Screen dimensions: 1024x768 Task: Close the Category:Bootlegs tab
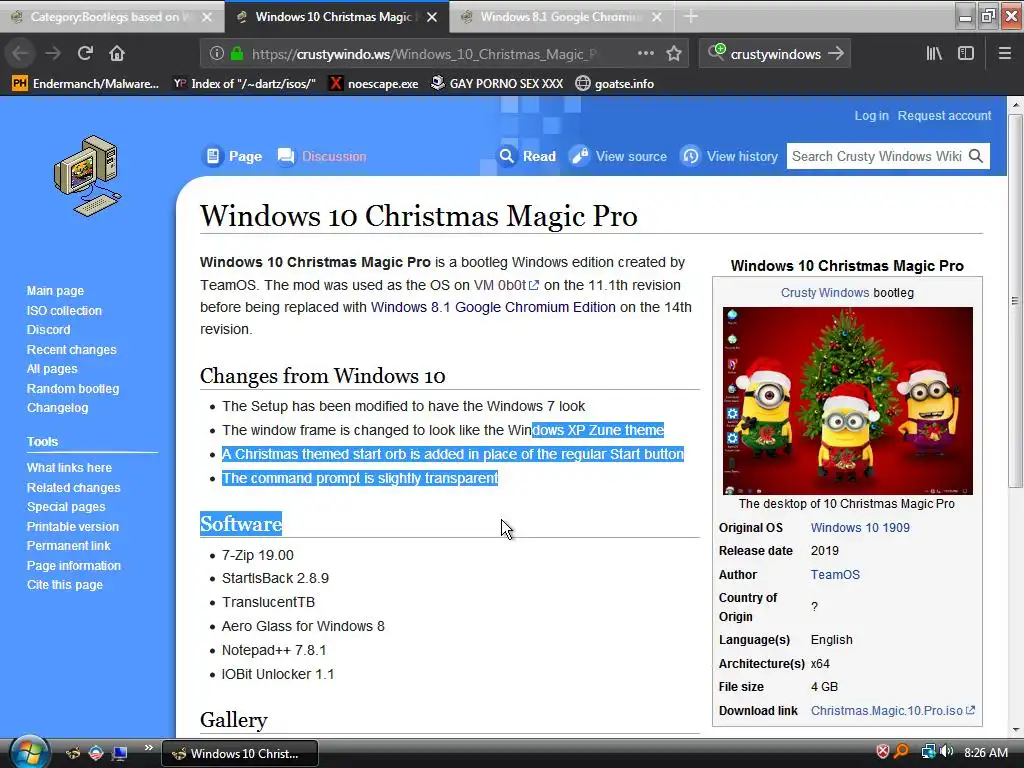click(x=206, y=17)
